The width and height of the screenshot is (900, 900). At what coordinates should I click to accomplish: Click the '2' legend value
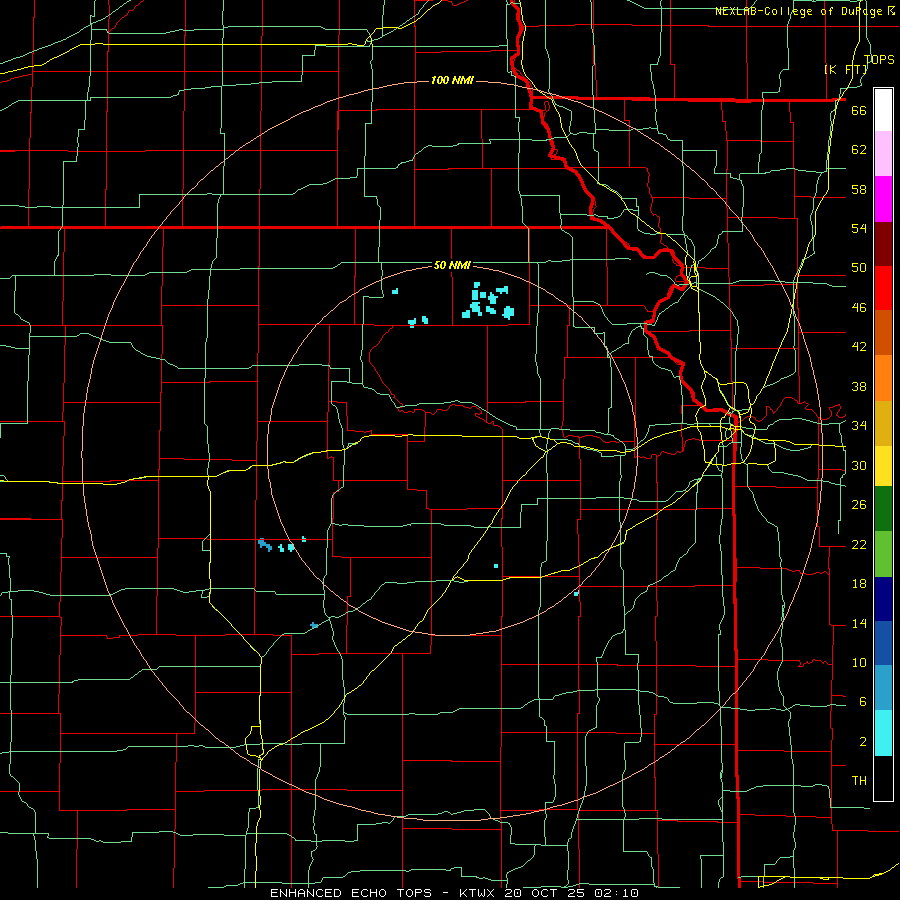point(862,742)
